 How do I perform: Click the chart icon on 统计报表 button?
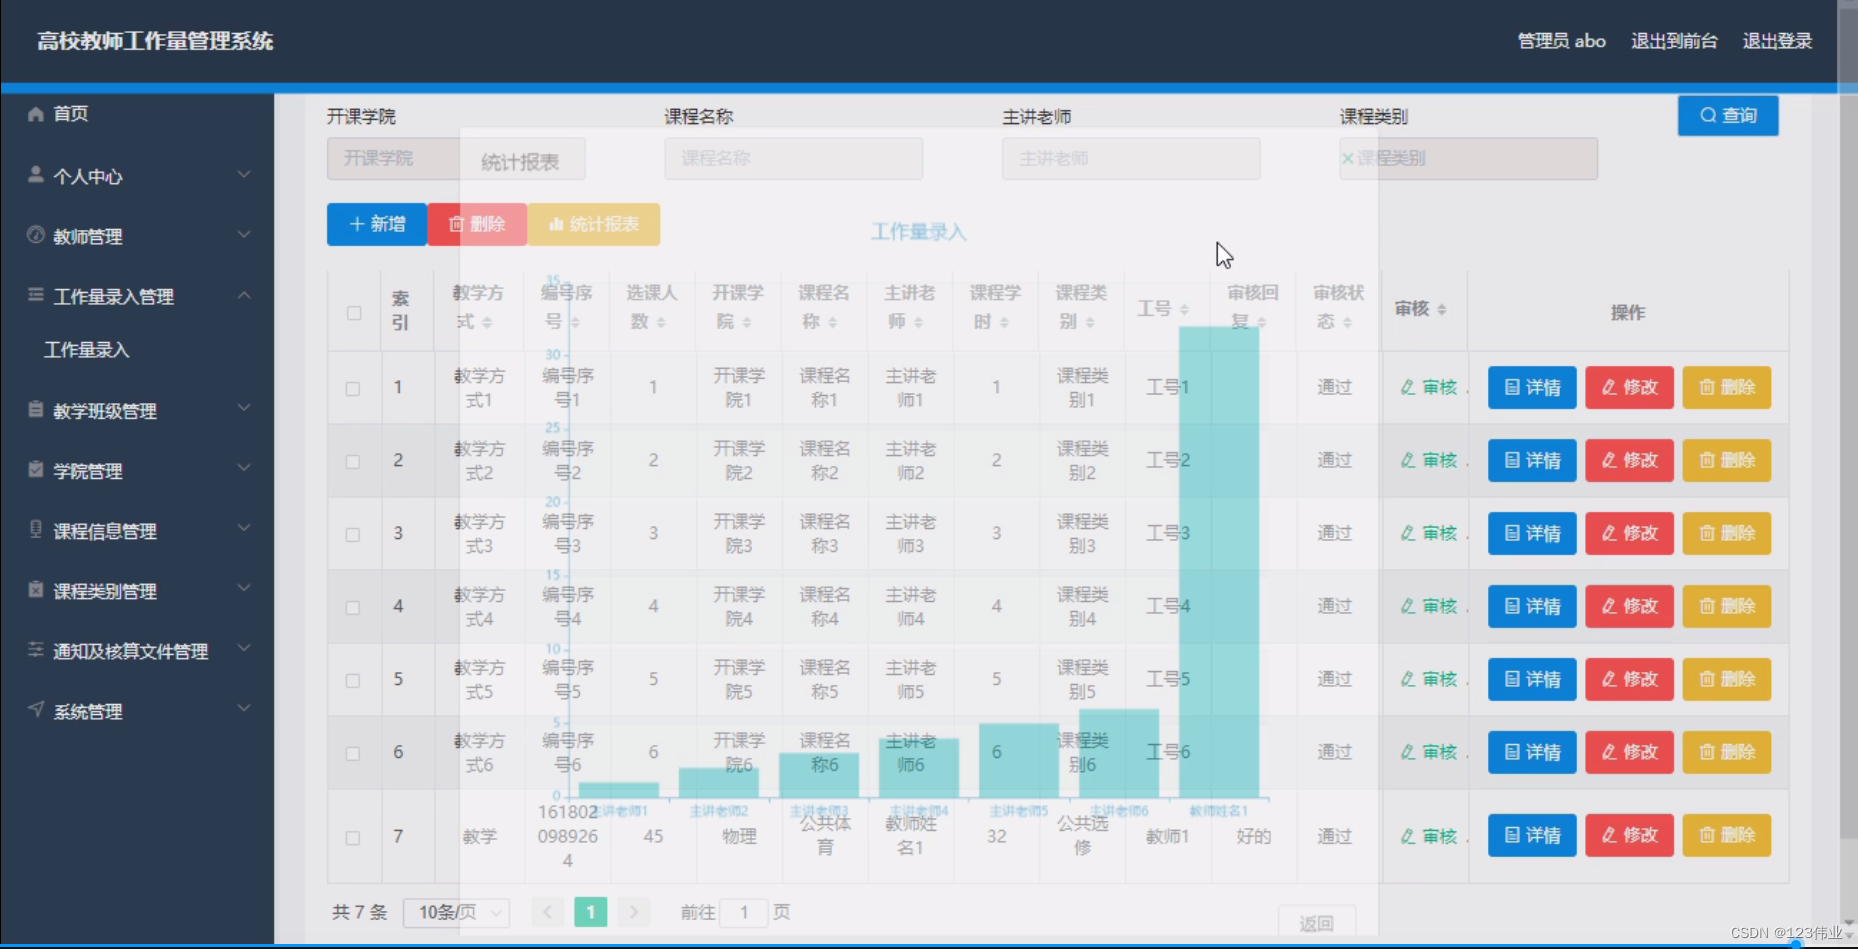[556, 224]
